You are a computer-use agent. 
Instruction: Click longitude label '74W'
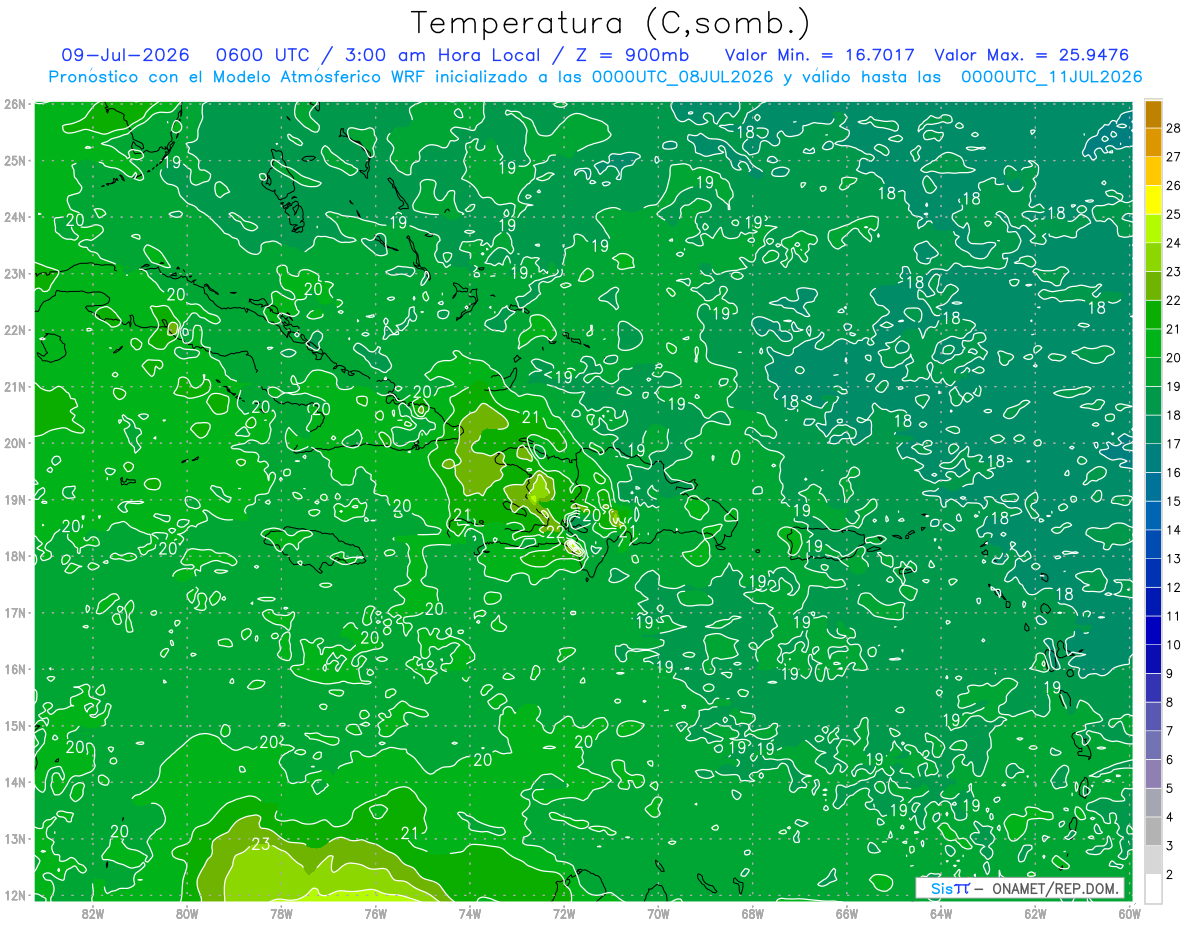470,913
